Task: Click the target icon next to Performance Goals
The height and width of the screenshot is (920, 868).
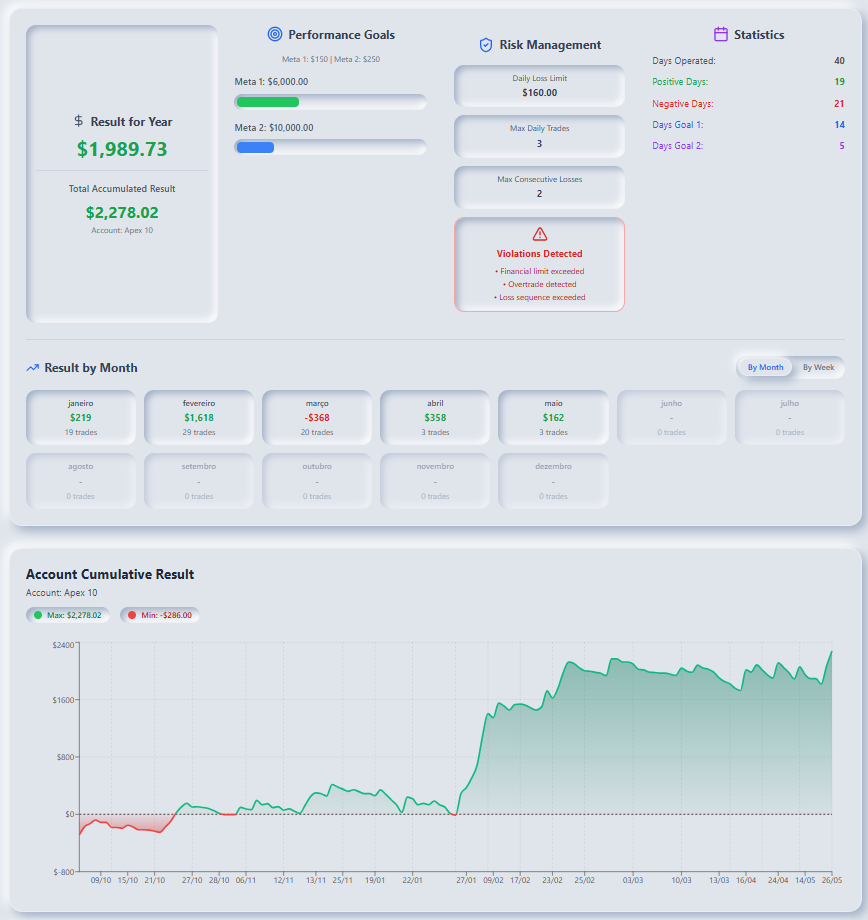Action: tap(275, 35)
